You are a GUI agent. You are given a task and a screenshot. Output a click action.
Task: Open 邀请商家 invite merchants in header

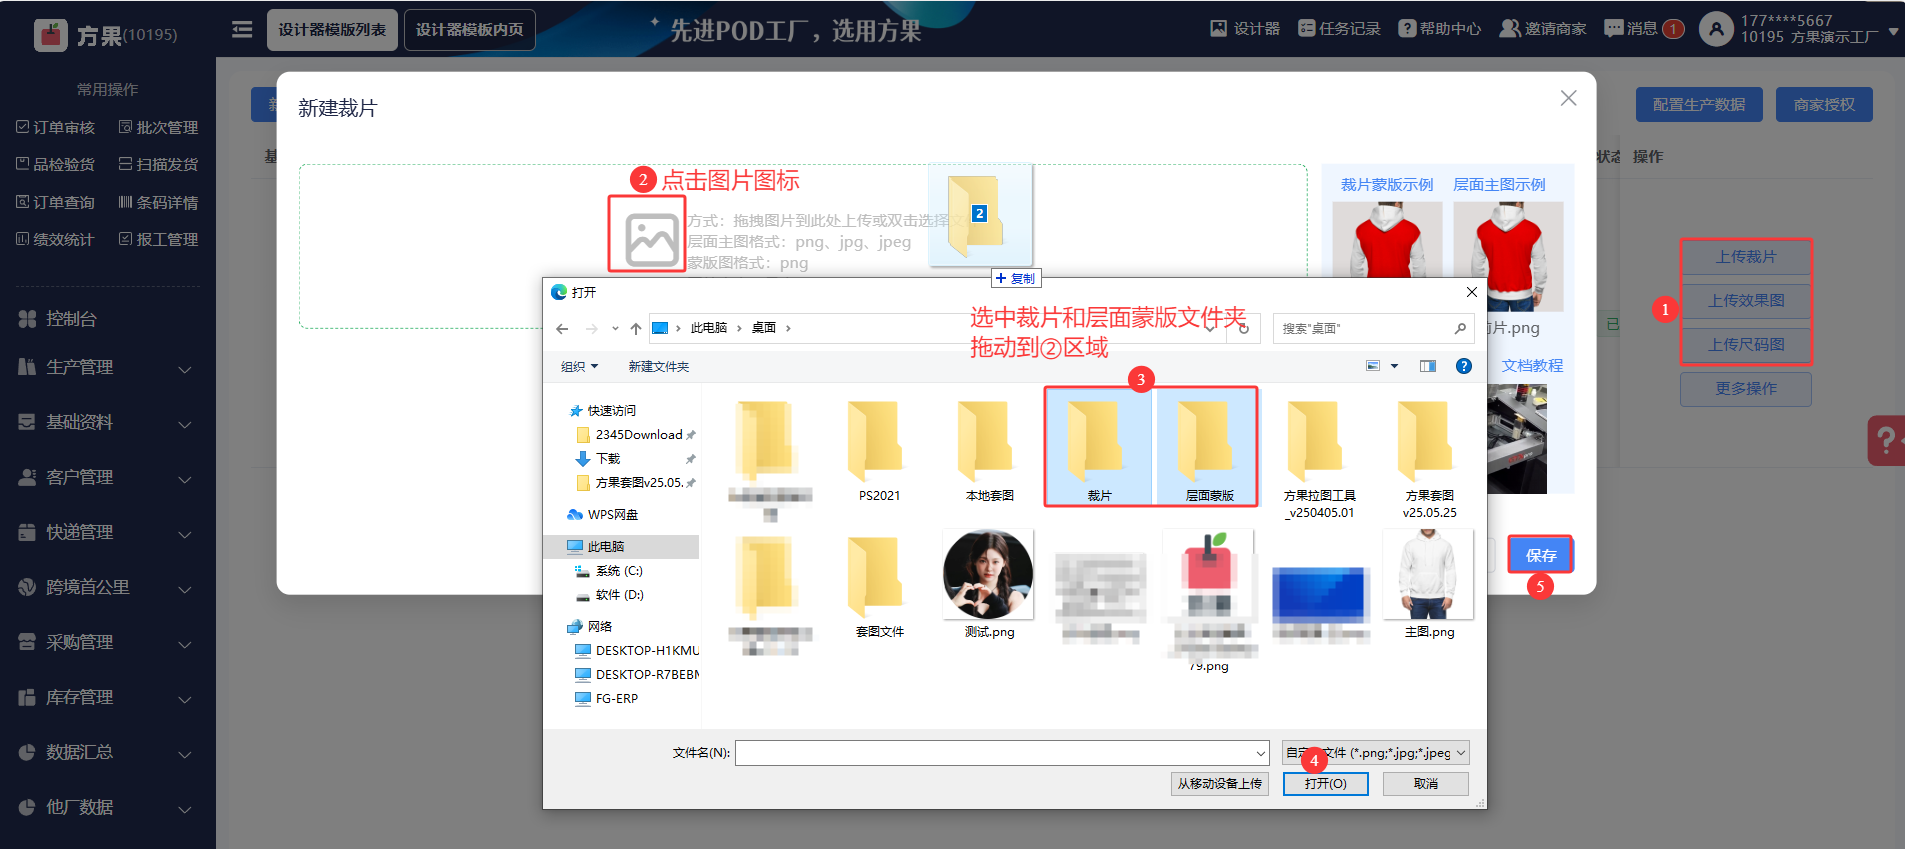pyautogui.click(x=1543, y=29)
